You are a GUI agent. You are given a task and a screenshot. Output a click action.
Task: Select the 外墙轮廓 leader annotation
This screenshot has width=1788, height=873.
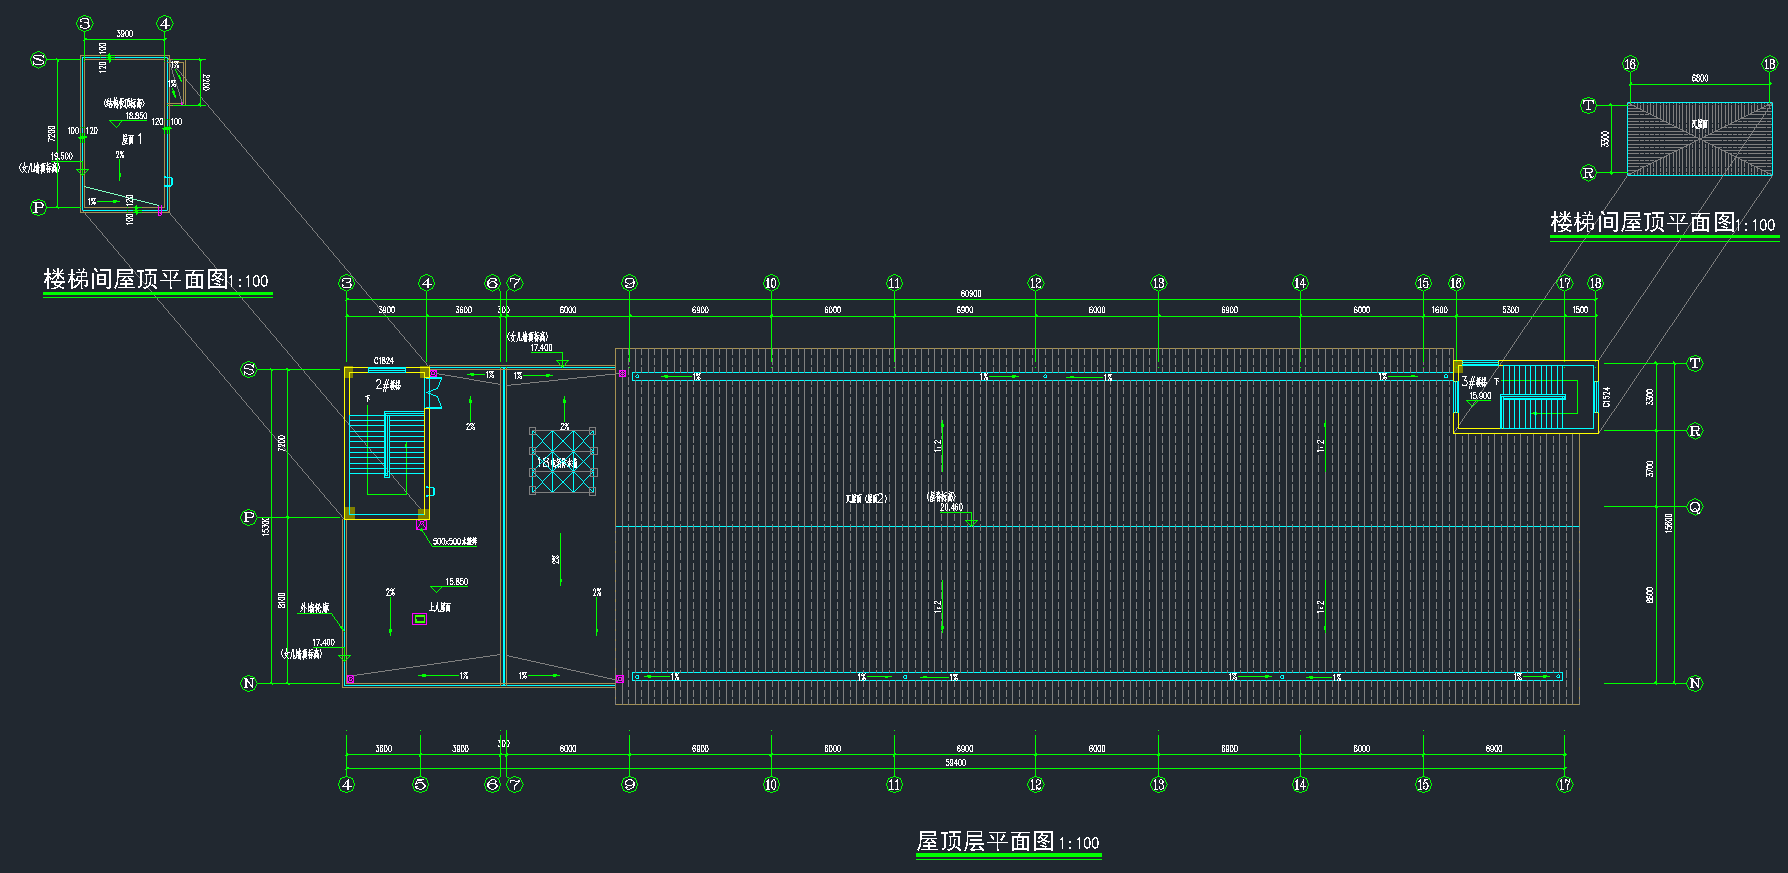[x=314, y=608]
